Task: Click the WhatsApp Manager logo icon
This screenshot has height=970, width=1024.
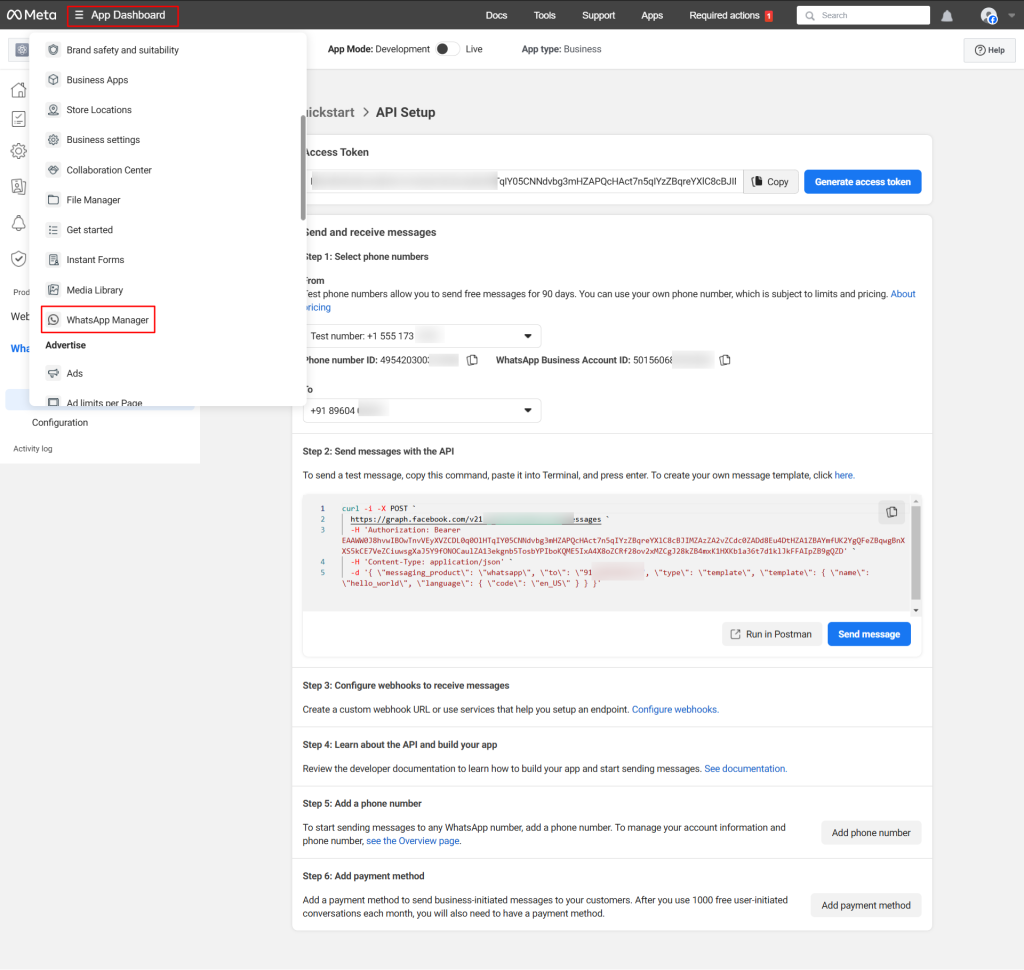Action: pos(54,320)
